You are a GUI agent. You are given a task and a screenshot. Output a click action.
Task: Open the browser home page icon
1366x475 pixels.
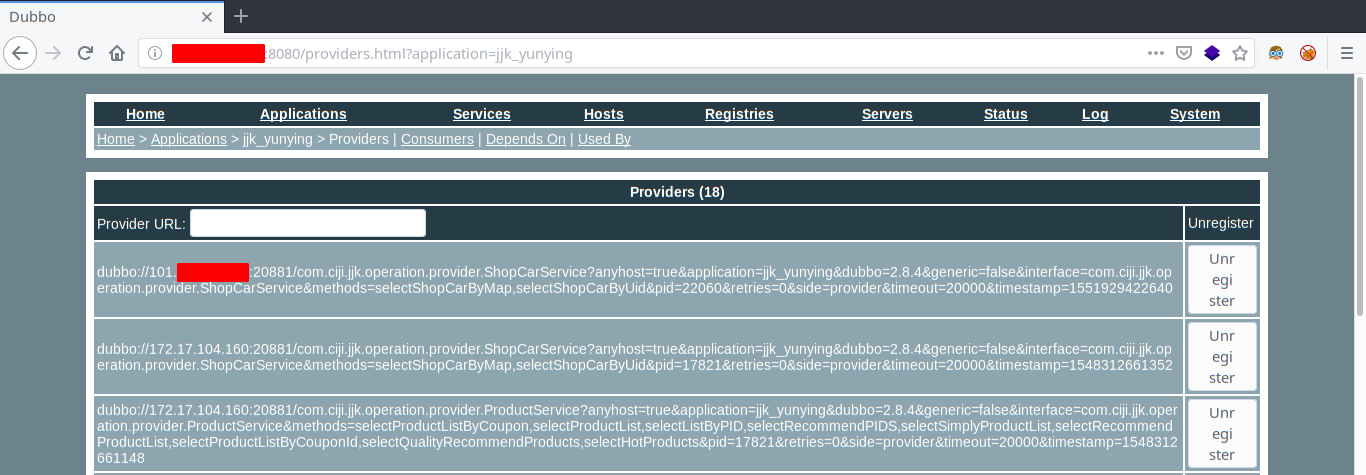(117, 53)
